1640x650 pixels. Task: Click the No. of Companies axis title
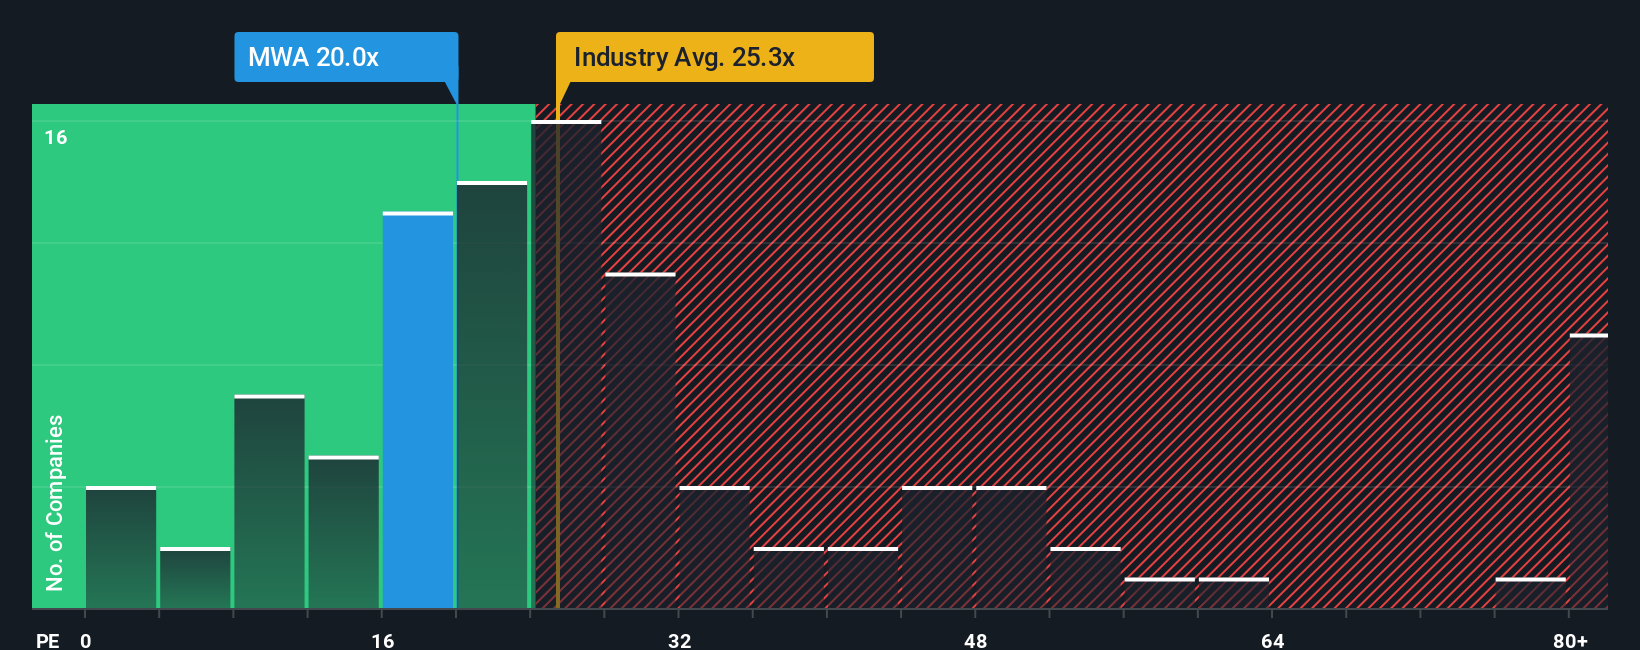tap(55, 502)
